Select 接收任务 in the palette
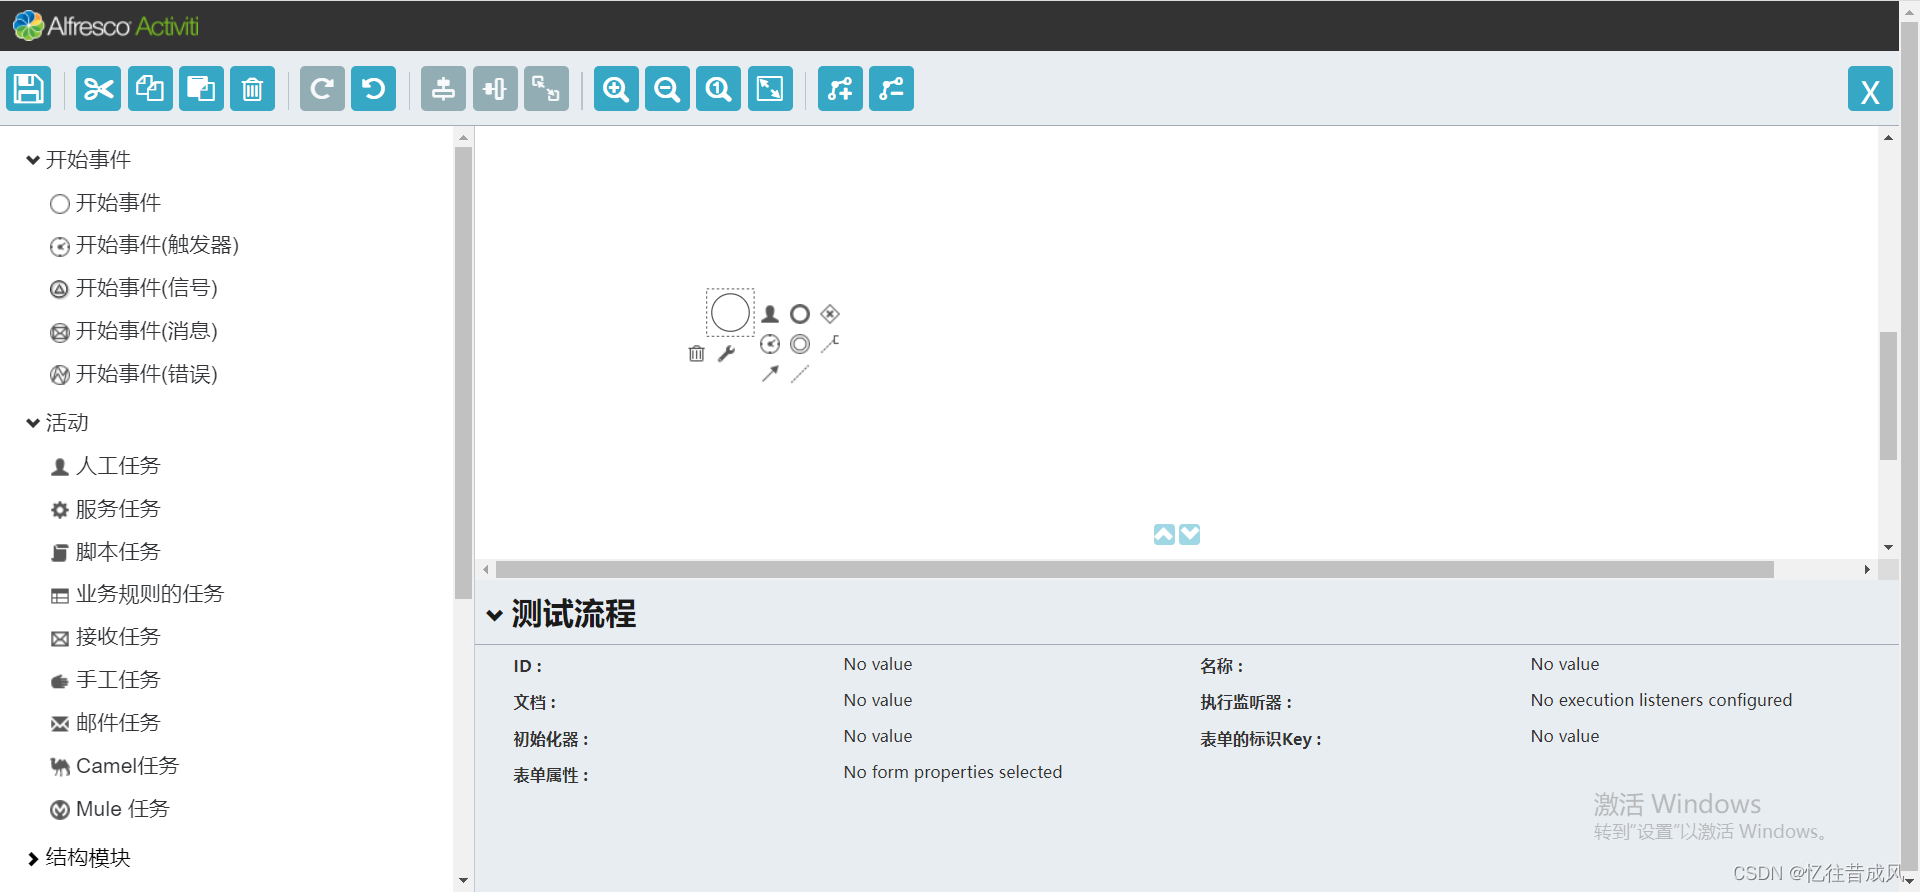The image size is (1920, 892). [105, 637]
